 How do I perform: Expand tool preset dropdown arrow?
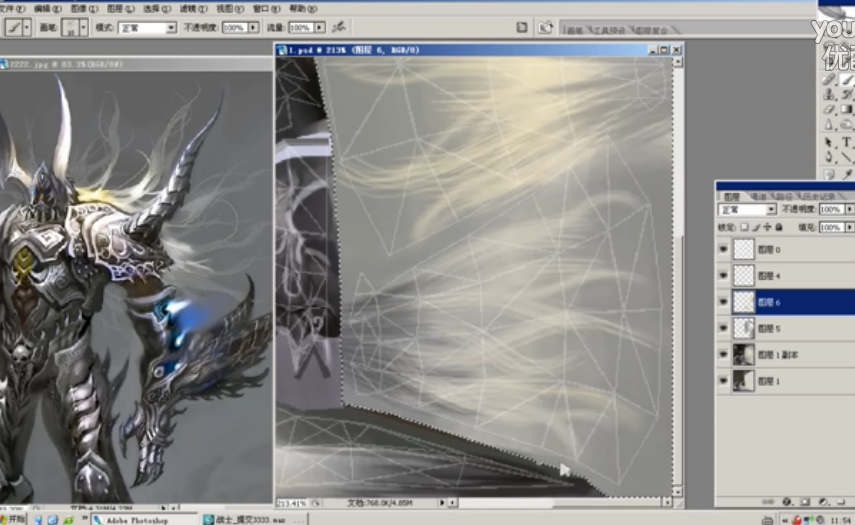pyautogui.click(x=26, y=27)
